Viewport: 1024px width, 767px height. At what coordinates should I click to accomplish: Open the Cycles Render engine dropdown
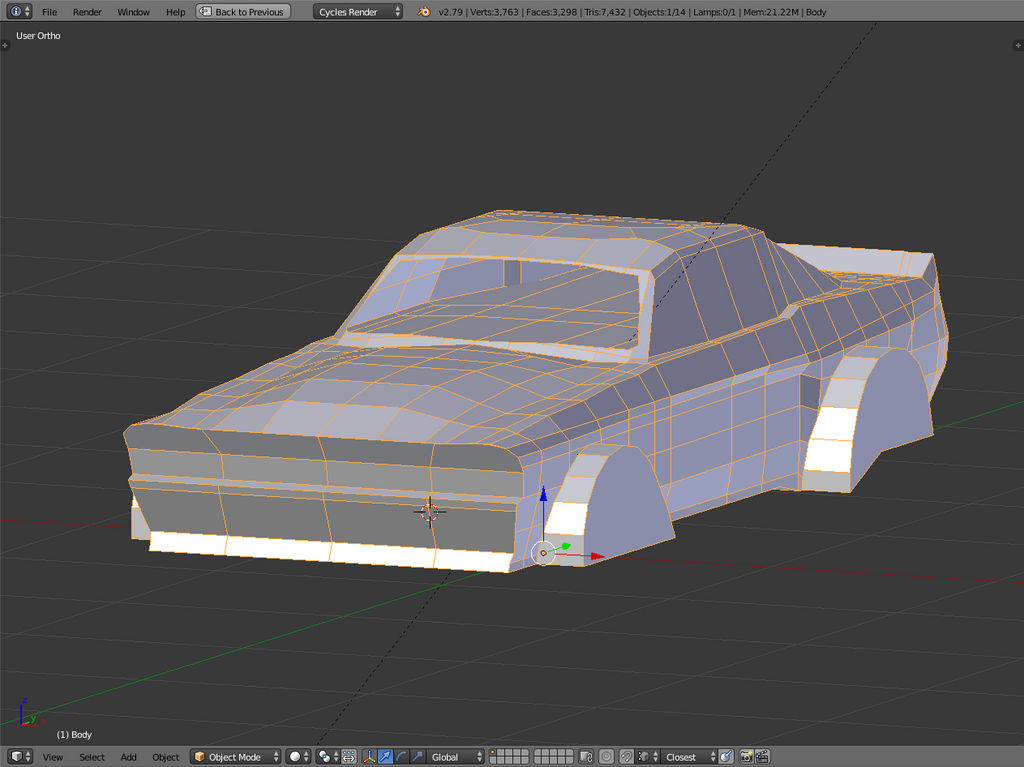[358, 11]
